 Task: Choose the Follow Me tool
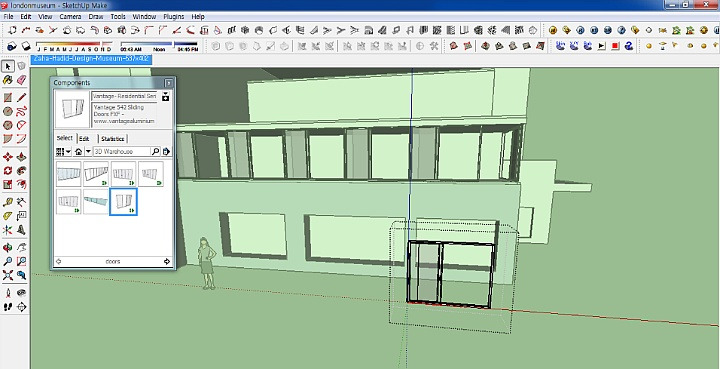21,171
